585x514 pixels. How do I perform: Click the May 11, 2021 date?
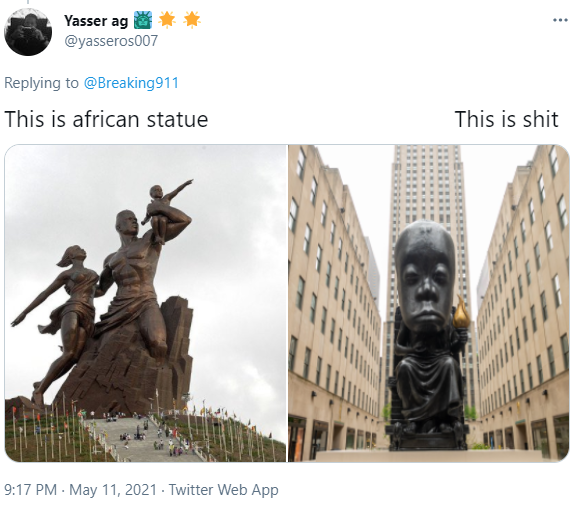(113, 490)
